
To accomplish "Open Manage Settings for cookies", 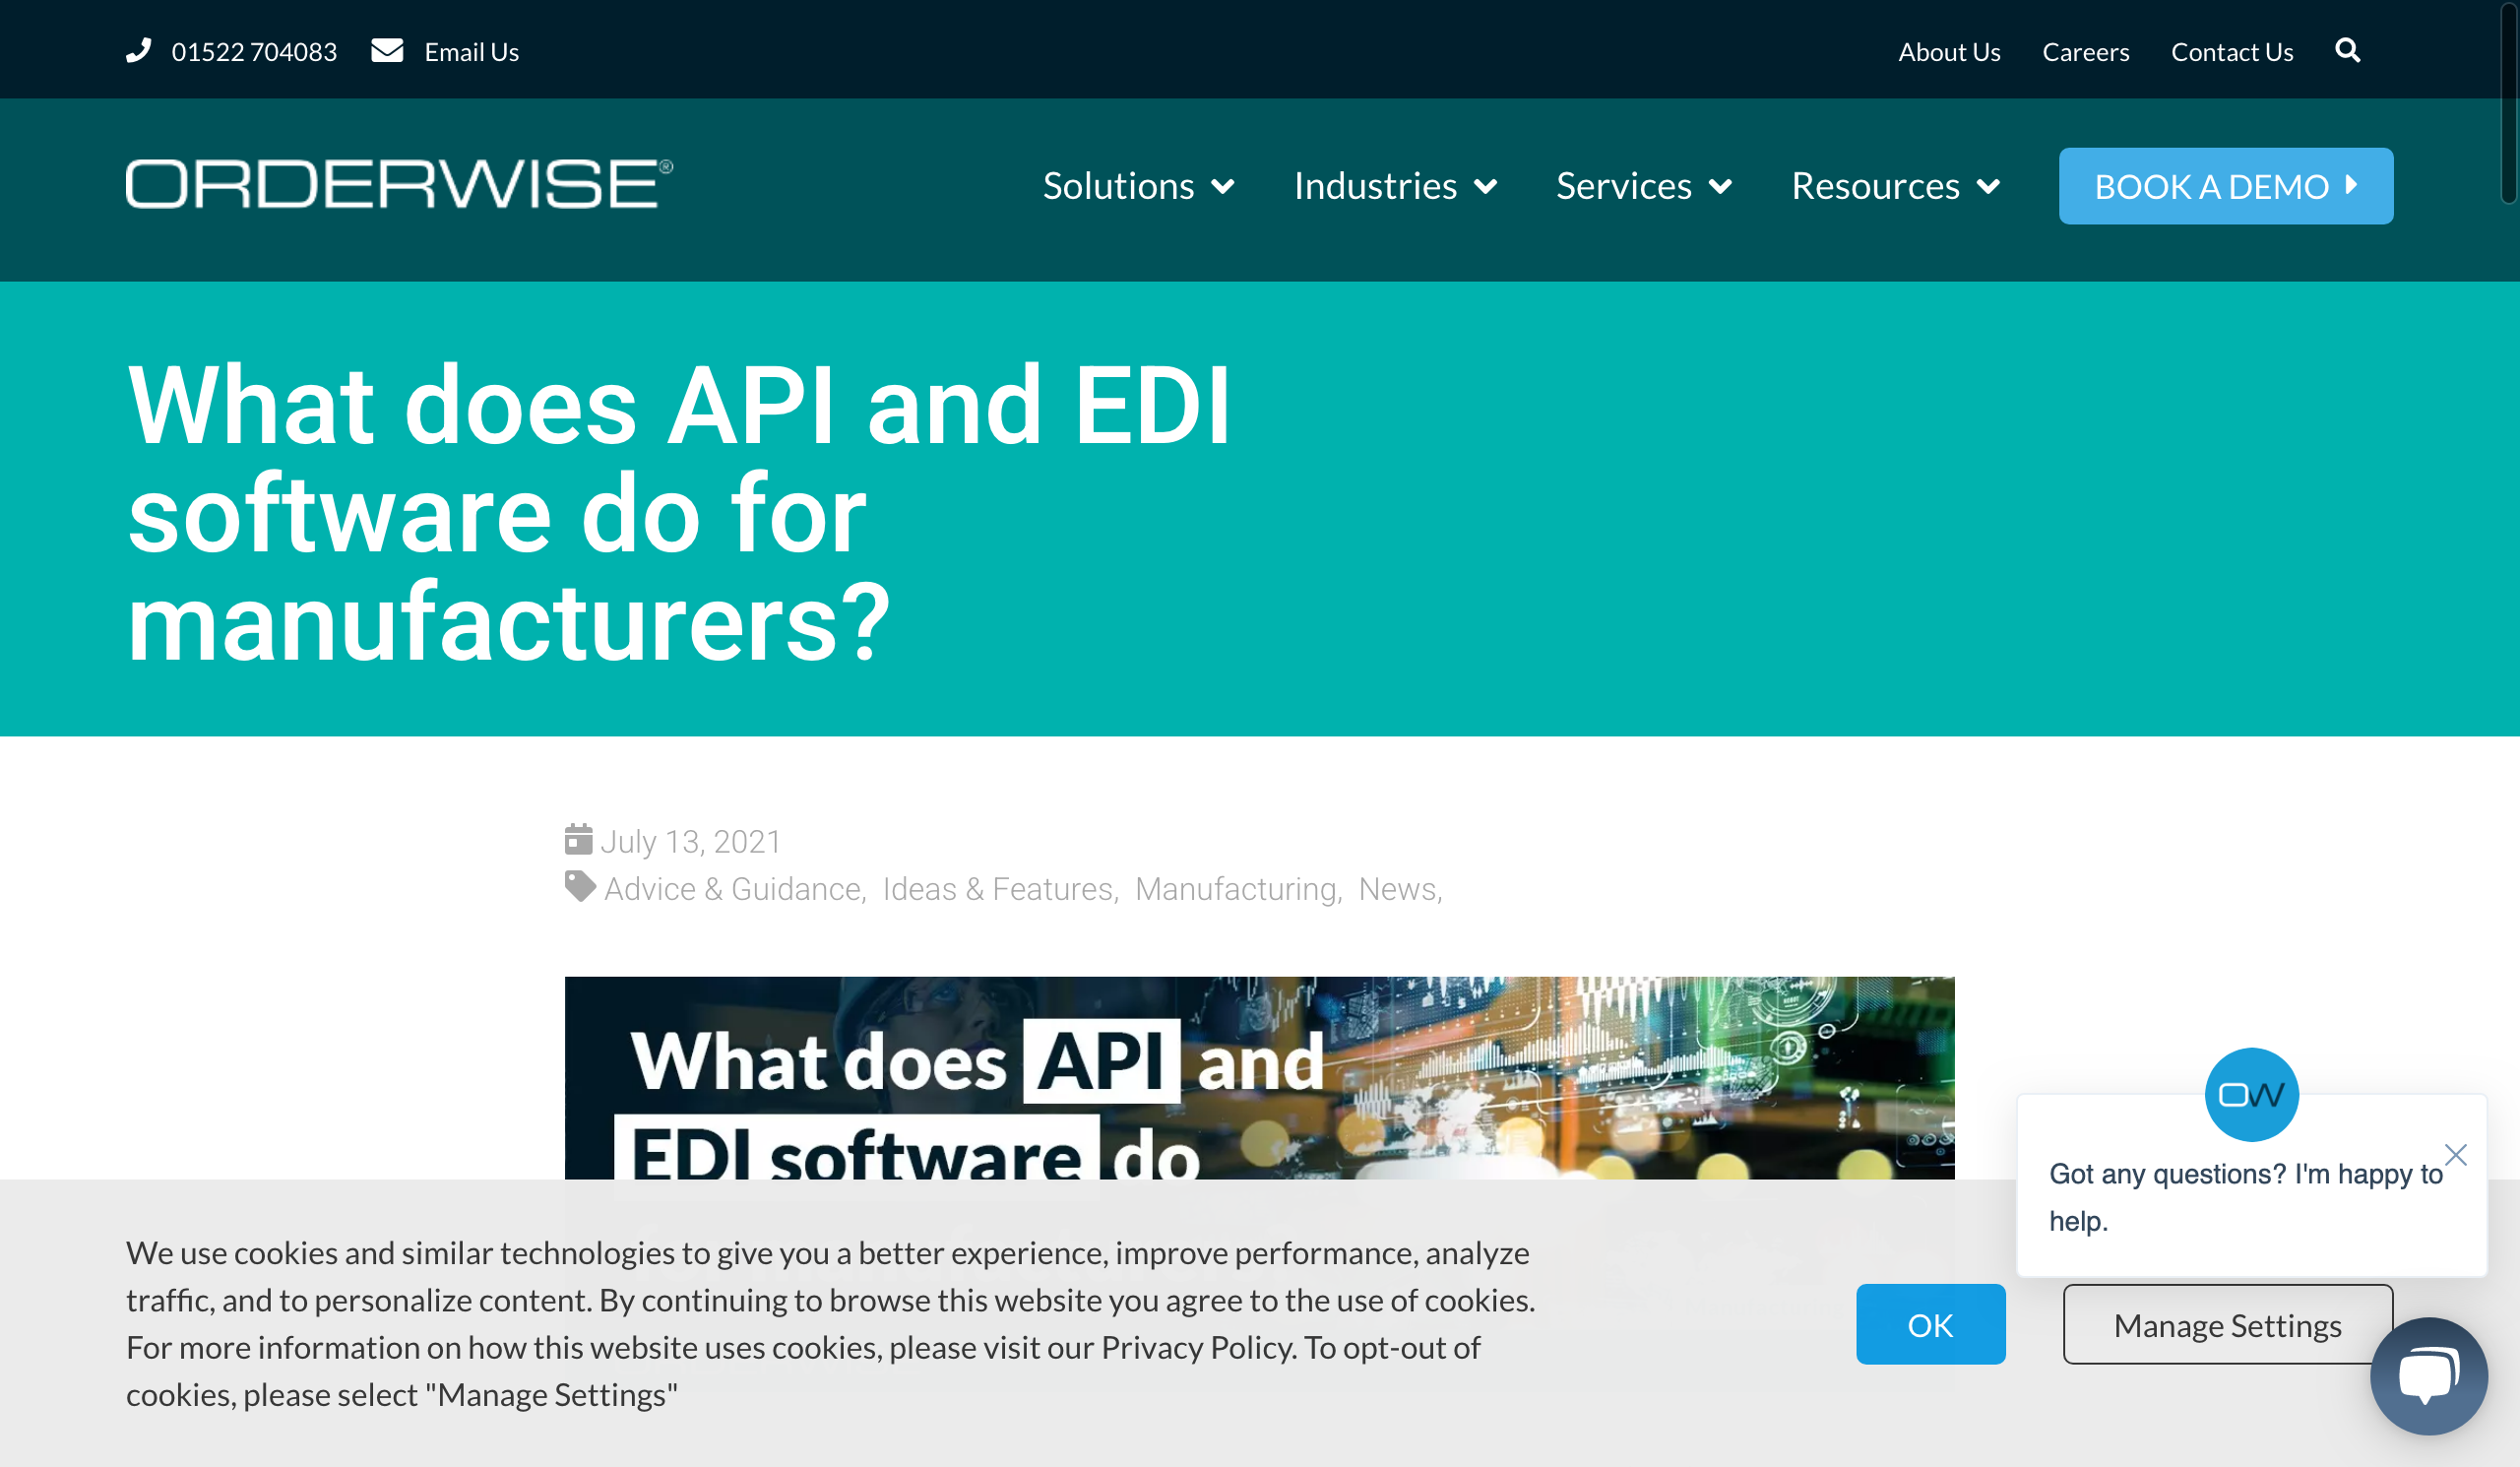I will [2227, 1324].
